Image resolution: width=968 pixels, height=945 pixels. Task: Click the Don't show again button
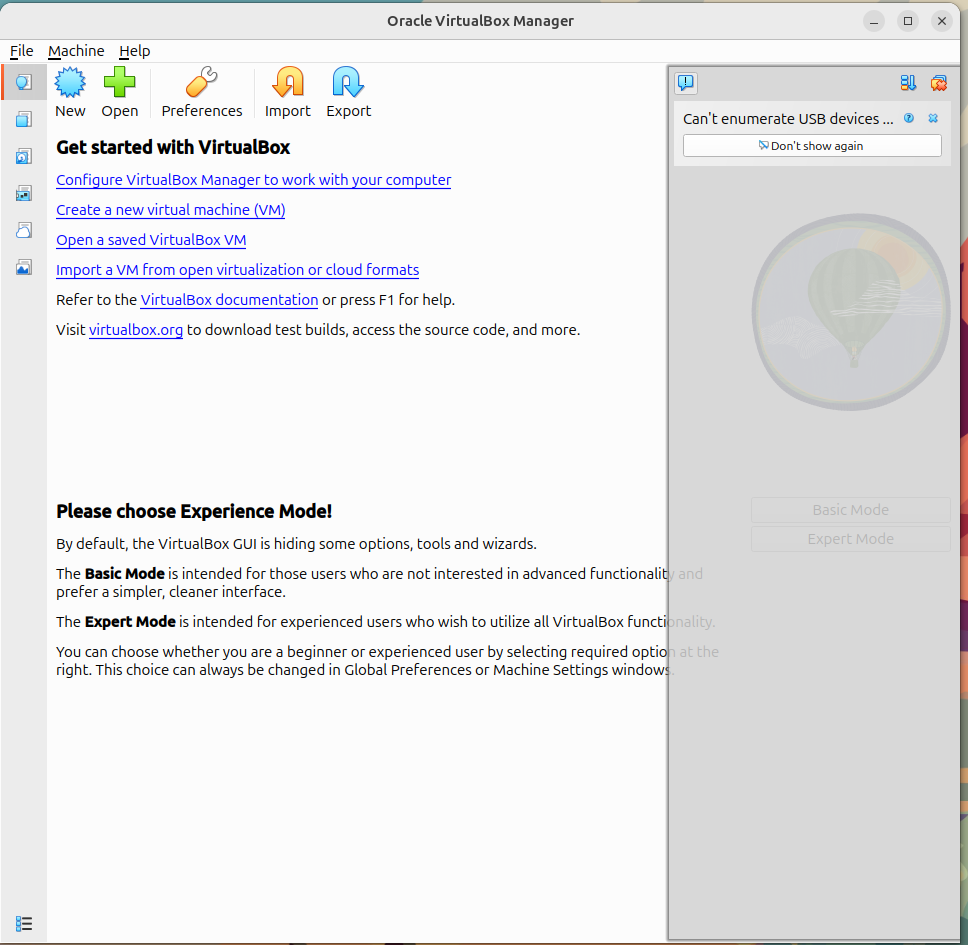tap(811, 145)
